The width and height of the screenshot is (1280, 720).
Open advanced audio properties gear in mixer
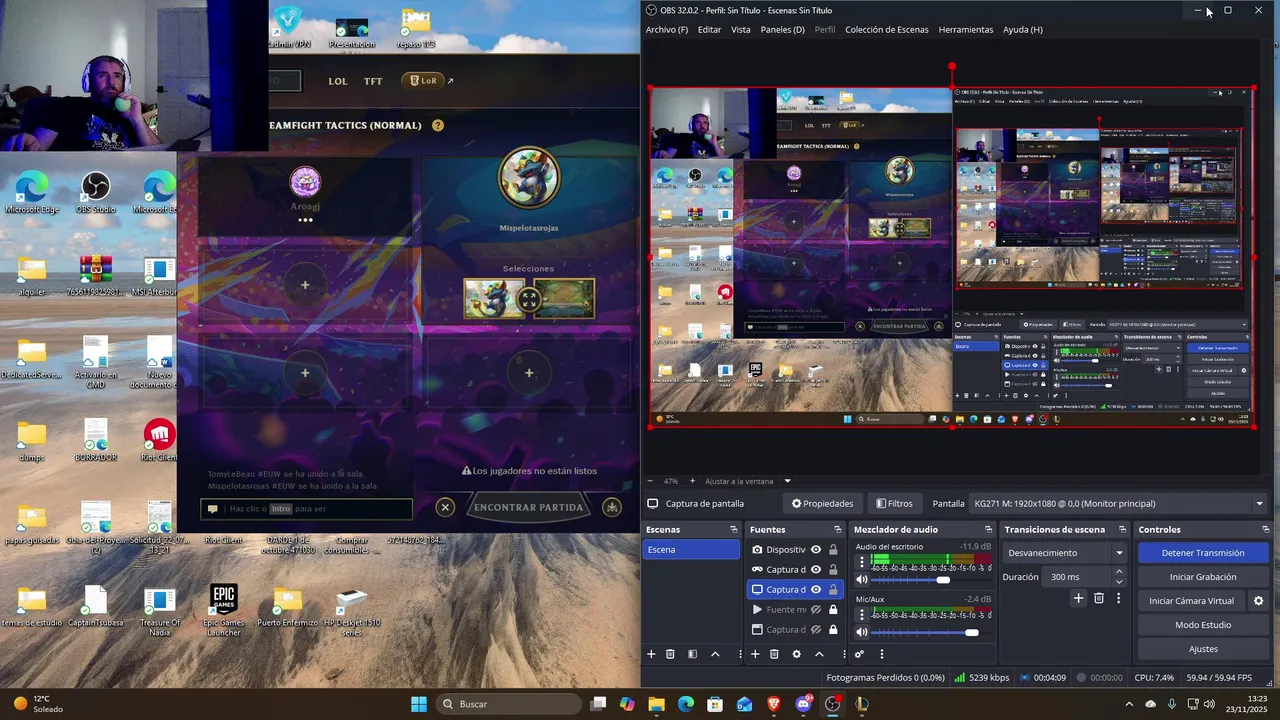859,654
